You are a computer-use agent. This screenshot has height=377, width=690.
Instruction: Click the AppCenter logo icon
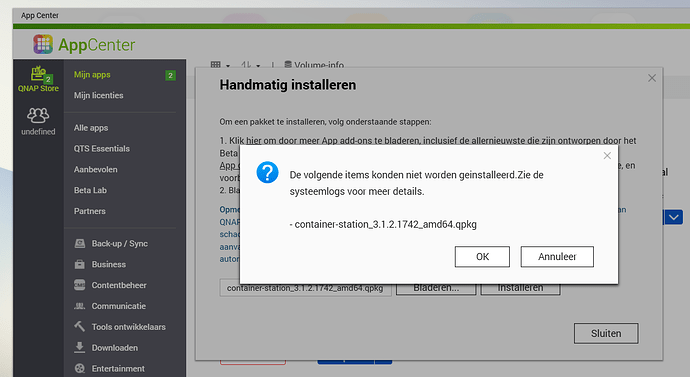tap(43, 44)
